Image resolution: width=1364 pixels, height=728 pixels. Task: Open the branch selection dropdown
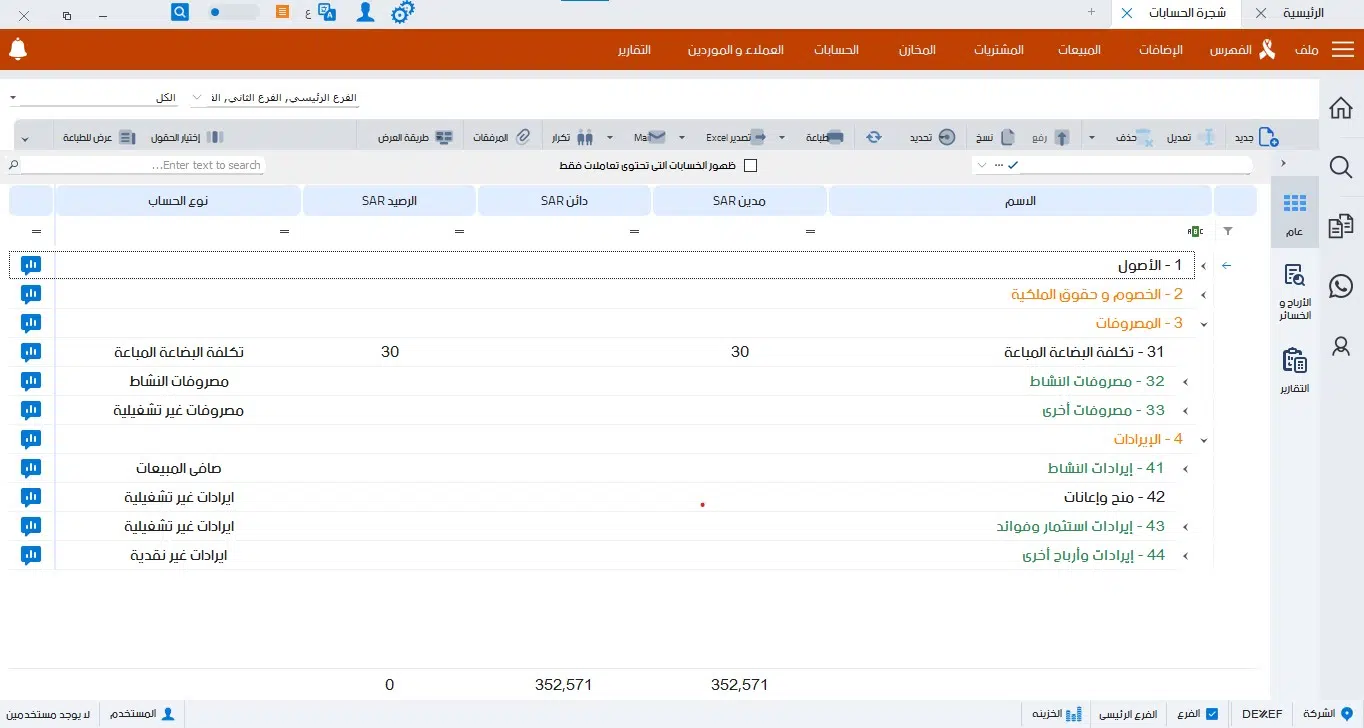click(274, 99)
